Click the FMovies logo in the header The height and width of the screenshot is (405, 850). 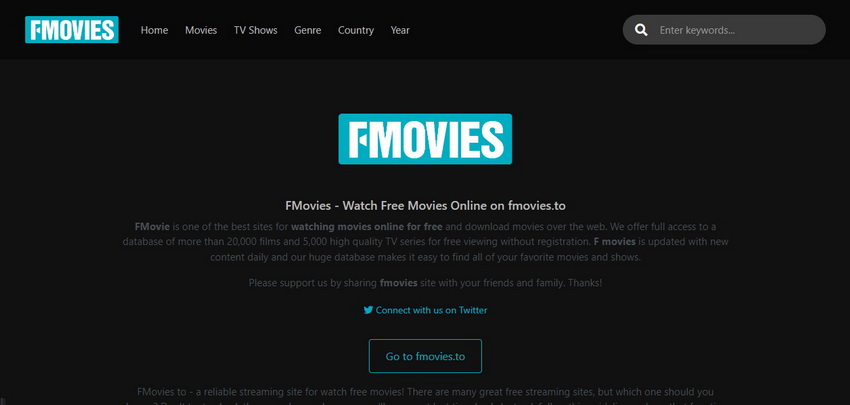coord(72,30)
